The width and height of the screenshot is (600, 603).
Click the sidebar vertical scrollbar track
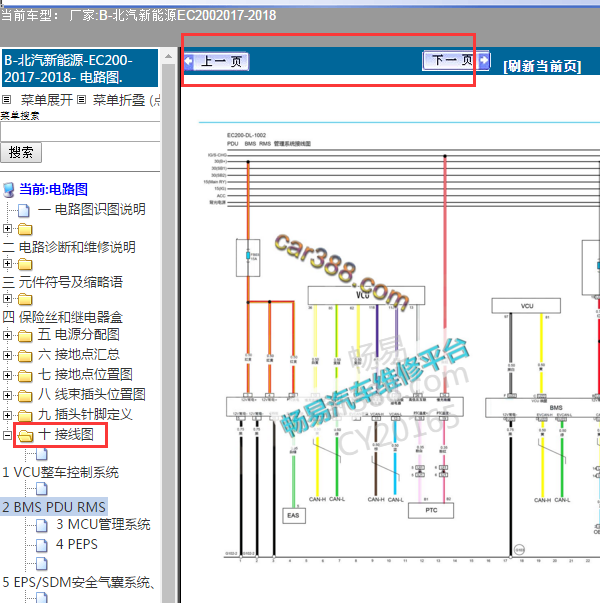[x=168, y=333]
